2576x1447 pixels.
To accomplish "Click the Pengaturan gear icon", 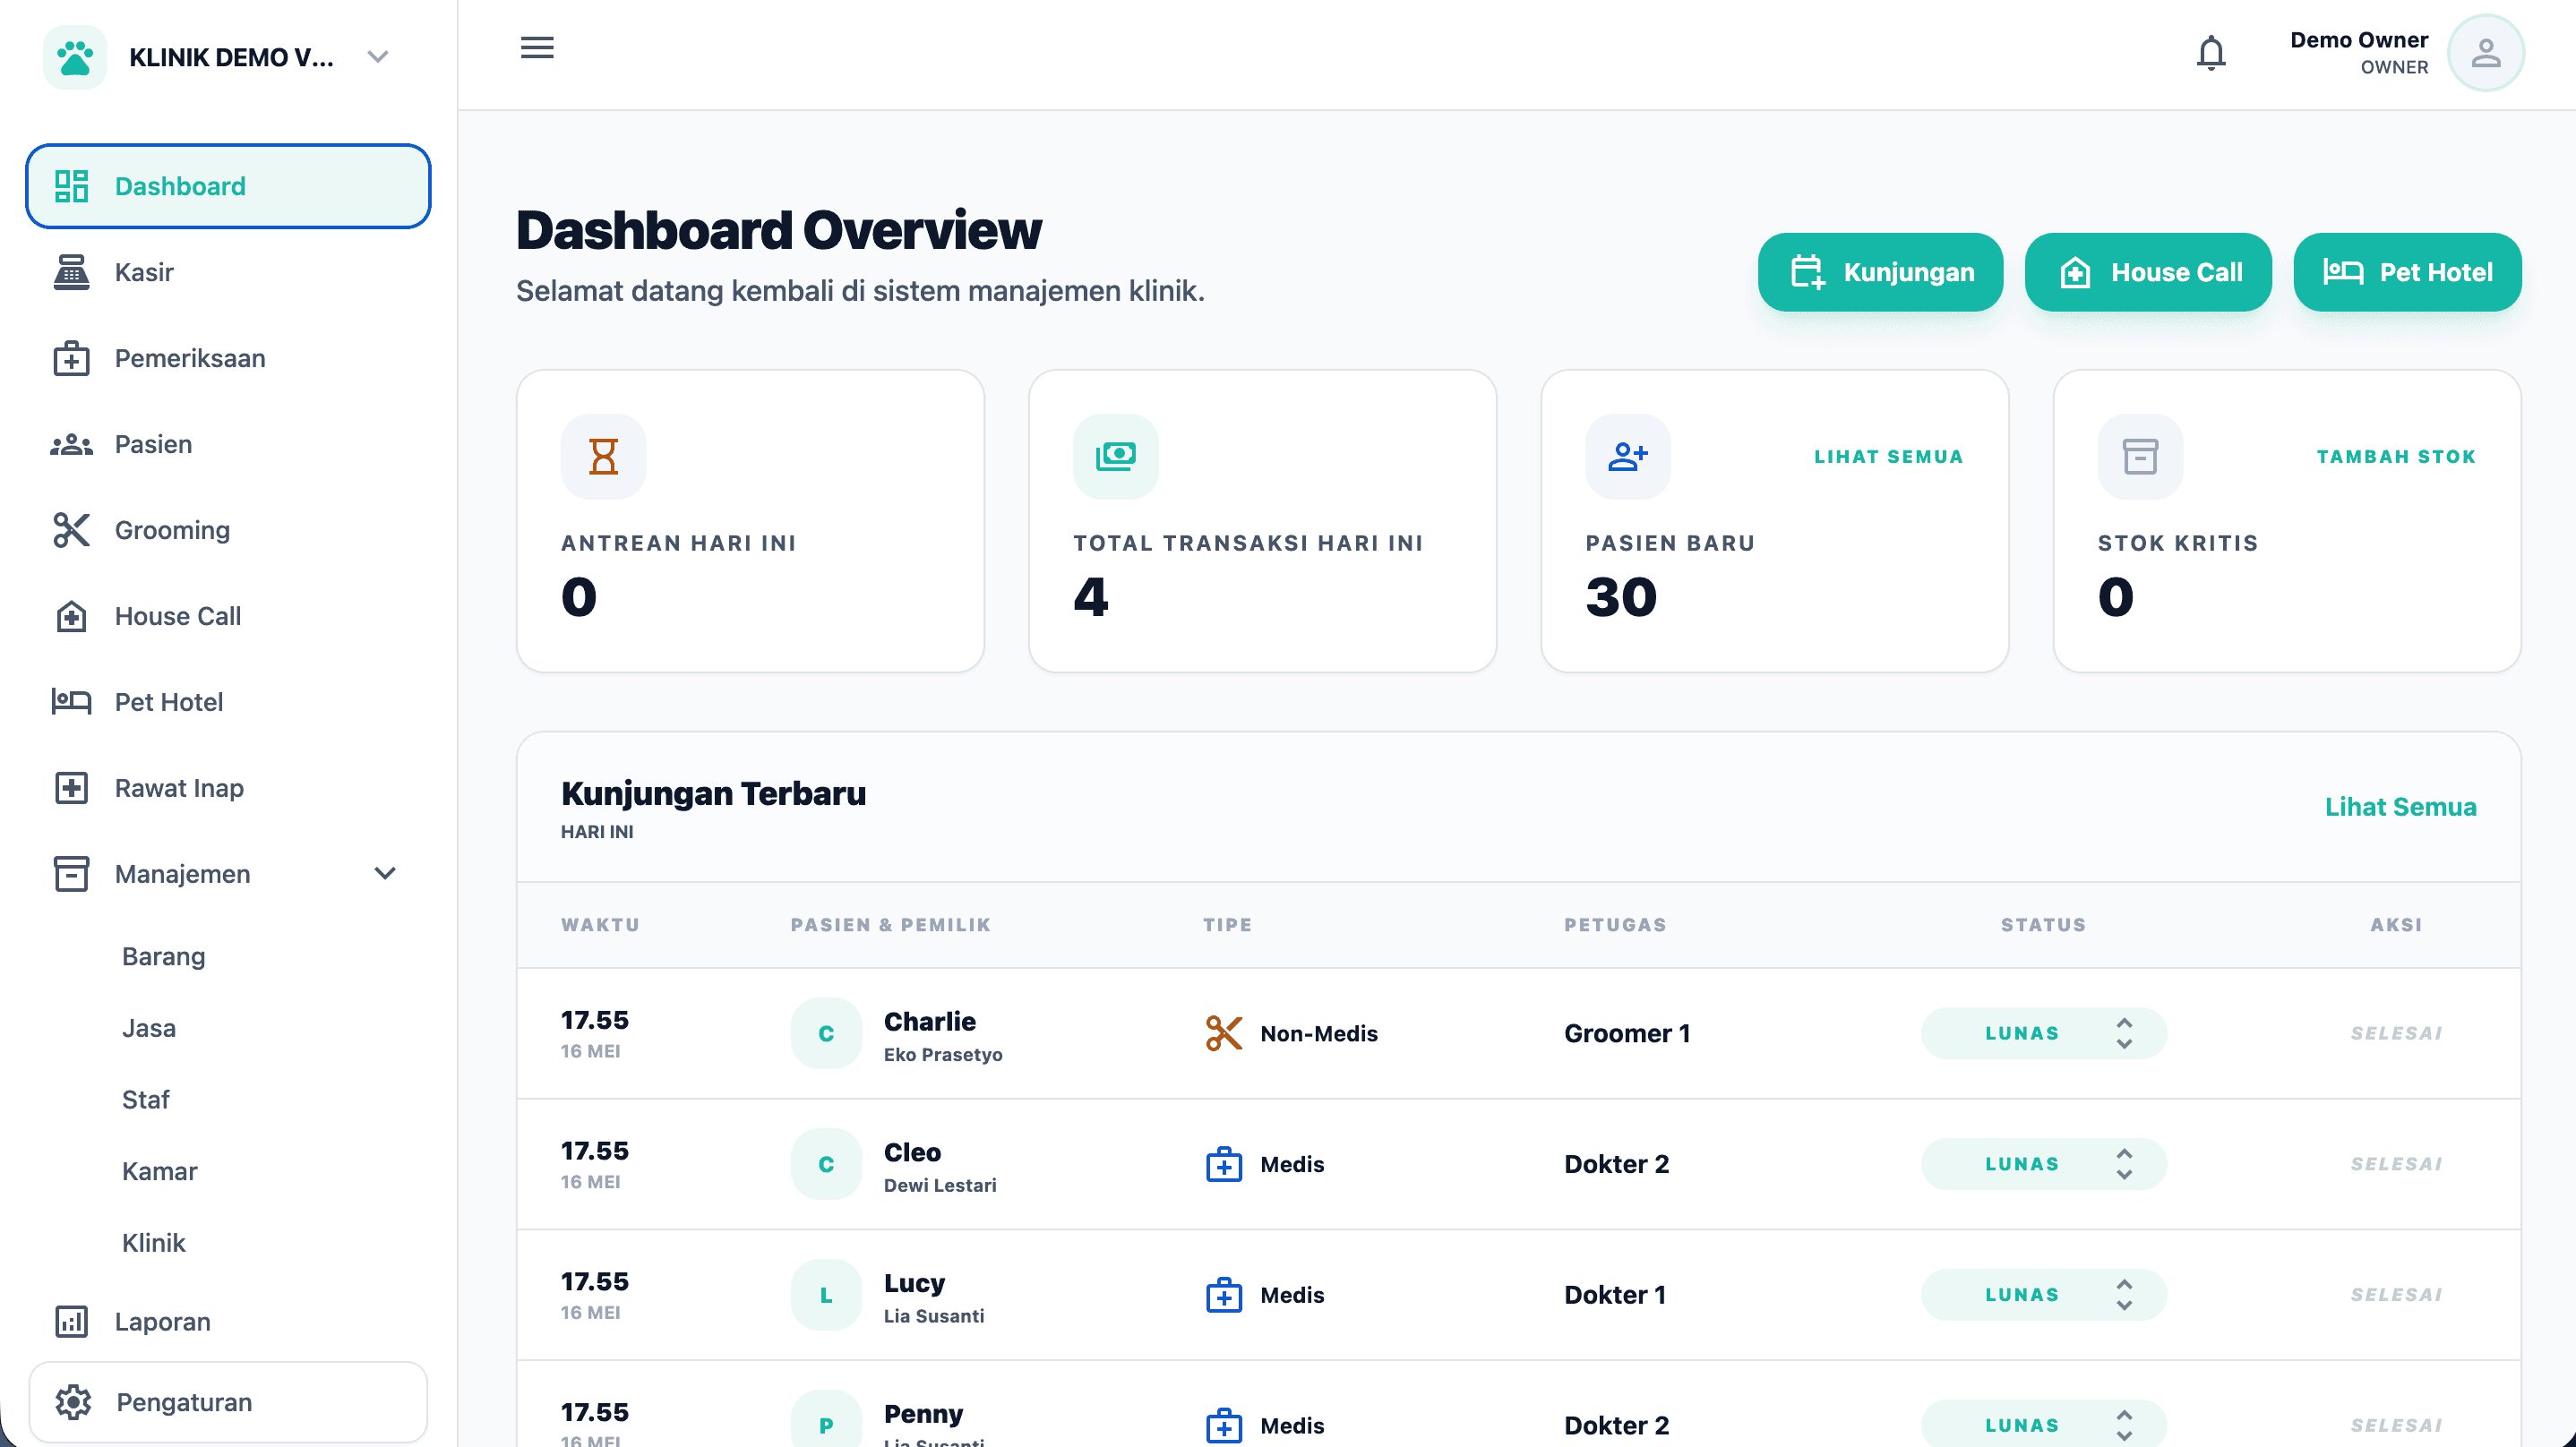I will tap(73, 1402).
